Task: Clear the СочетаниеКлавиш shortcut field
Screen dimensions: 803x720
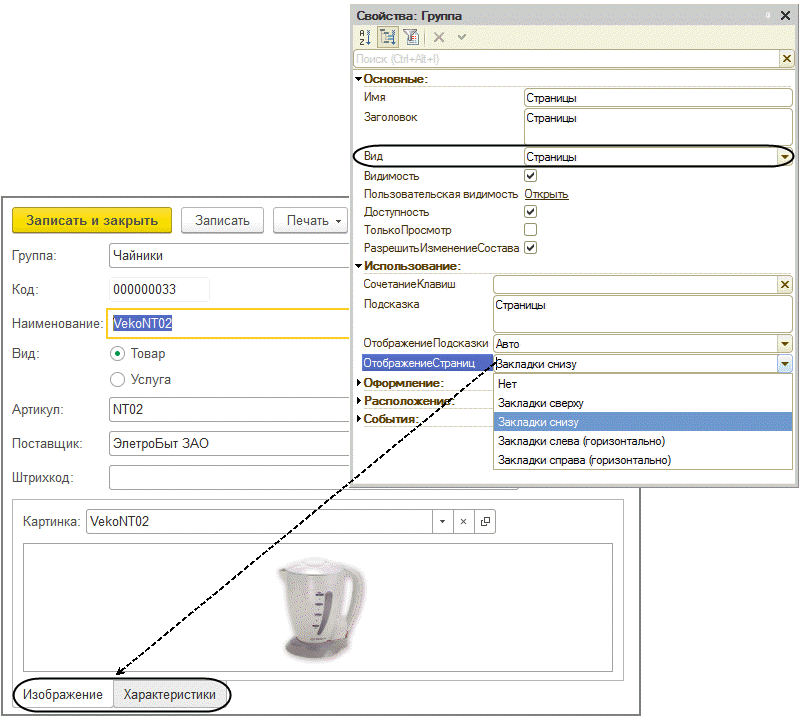Action: click(x=785, y=285)
